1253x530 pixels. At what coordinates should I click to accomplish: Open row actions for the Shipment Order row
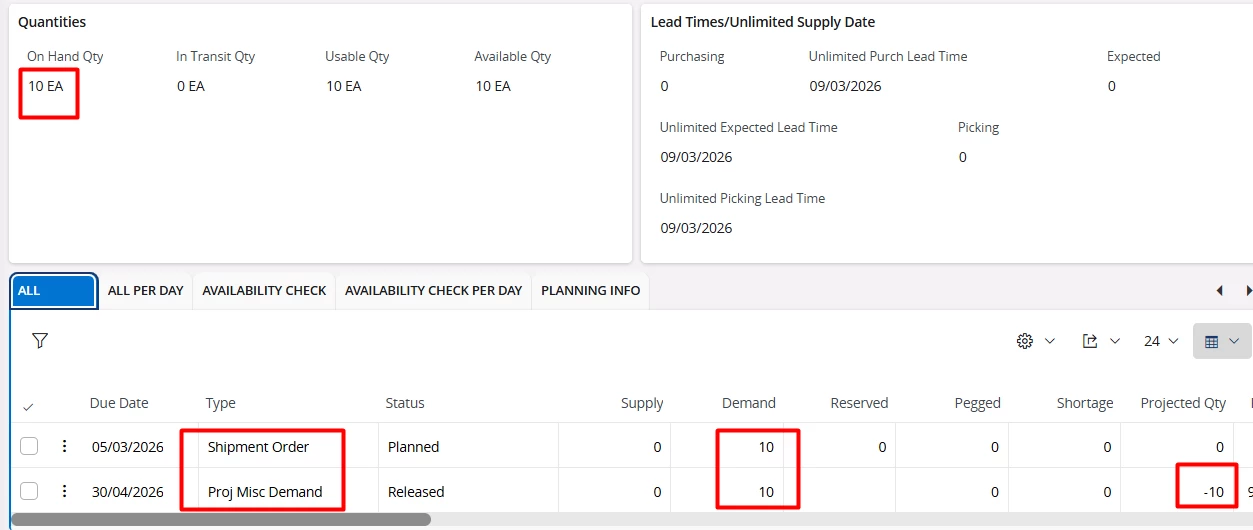tap(65, 447)
